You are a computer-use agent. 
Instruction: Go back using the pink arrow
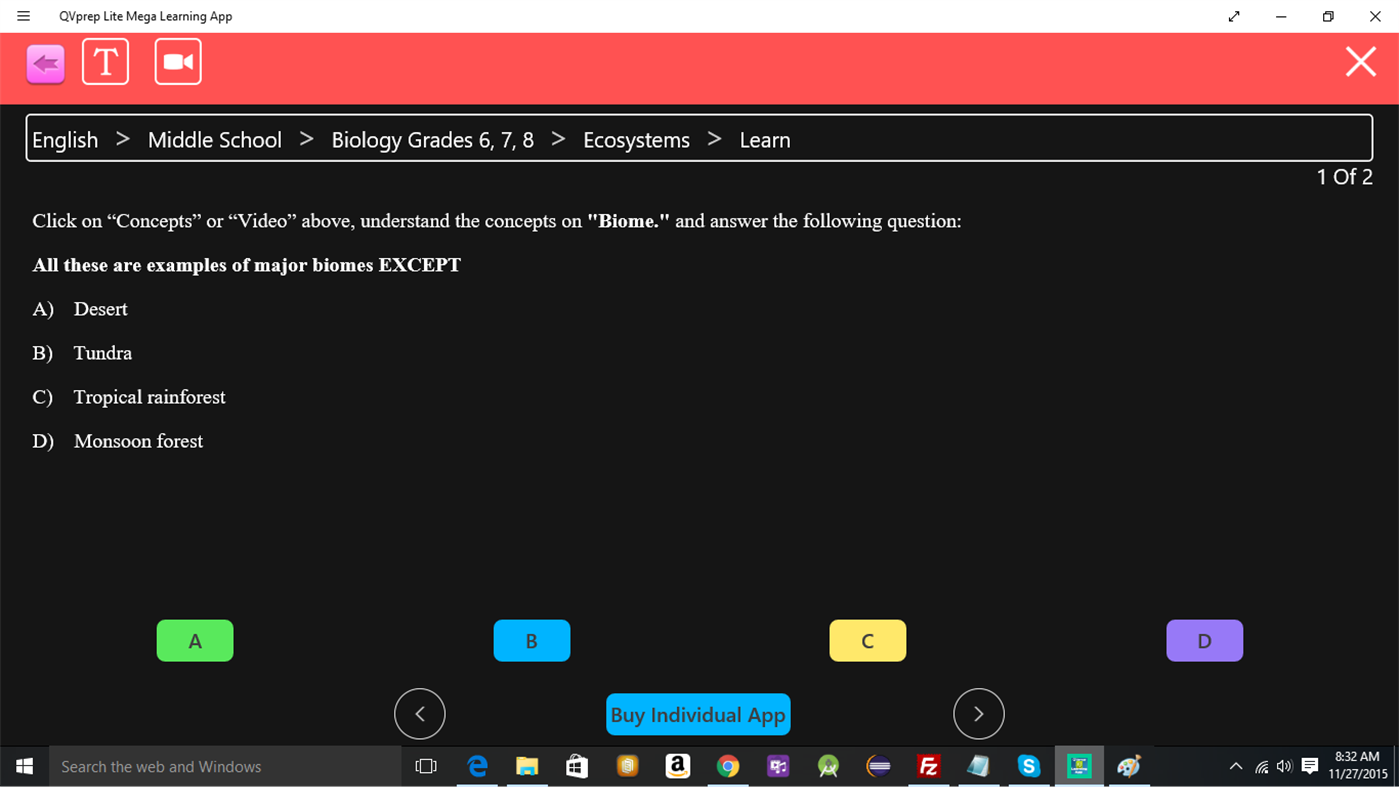pyautogui.click(x=45, y=62)
